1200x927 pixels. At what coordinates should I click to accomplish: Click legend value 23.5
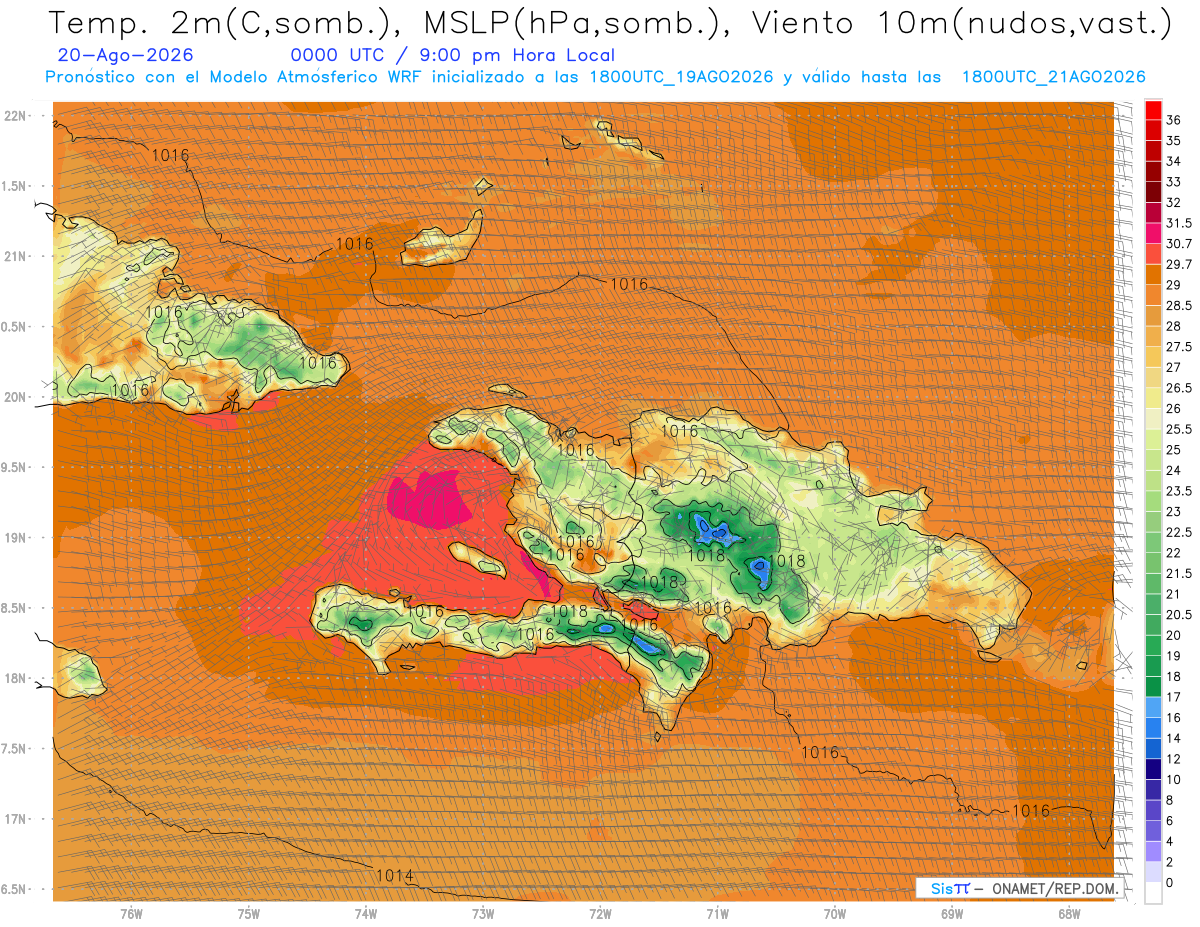pyautogui.click(x=1179, y=491)
